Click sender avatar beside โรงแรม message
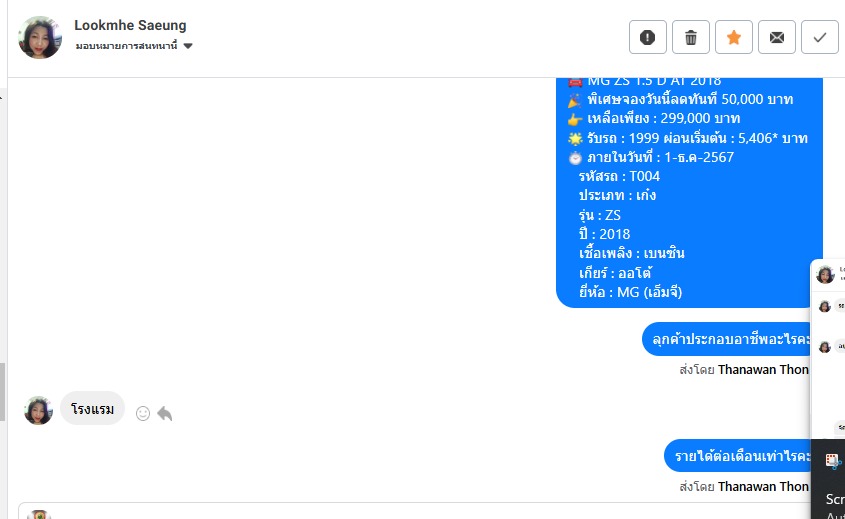845x519 pixels. (38, 410)
